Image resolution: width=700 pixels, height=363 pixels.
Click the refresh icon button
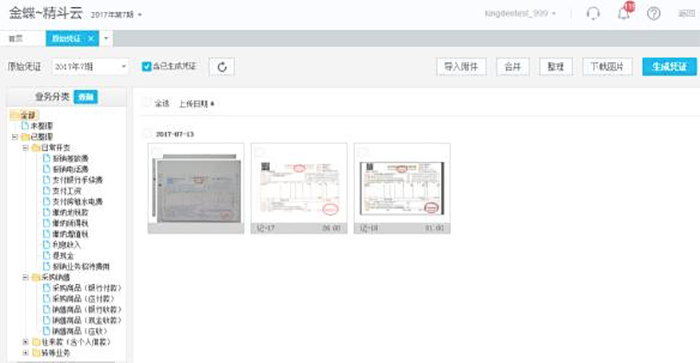point(222,67)
